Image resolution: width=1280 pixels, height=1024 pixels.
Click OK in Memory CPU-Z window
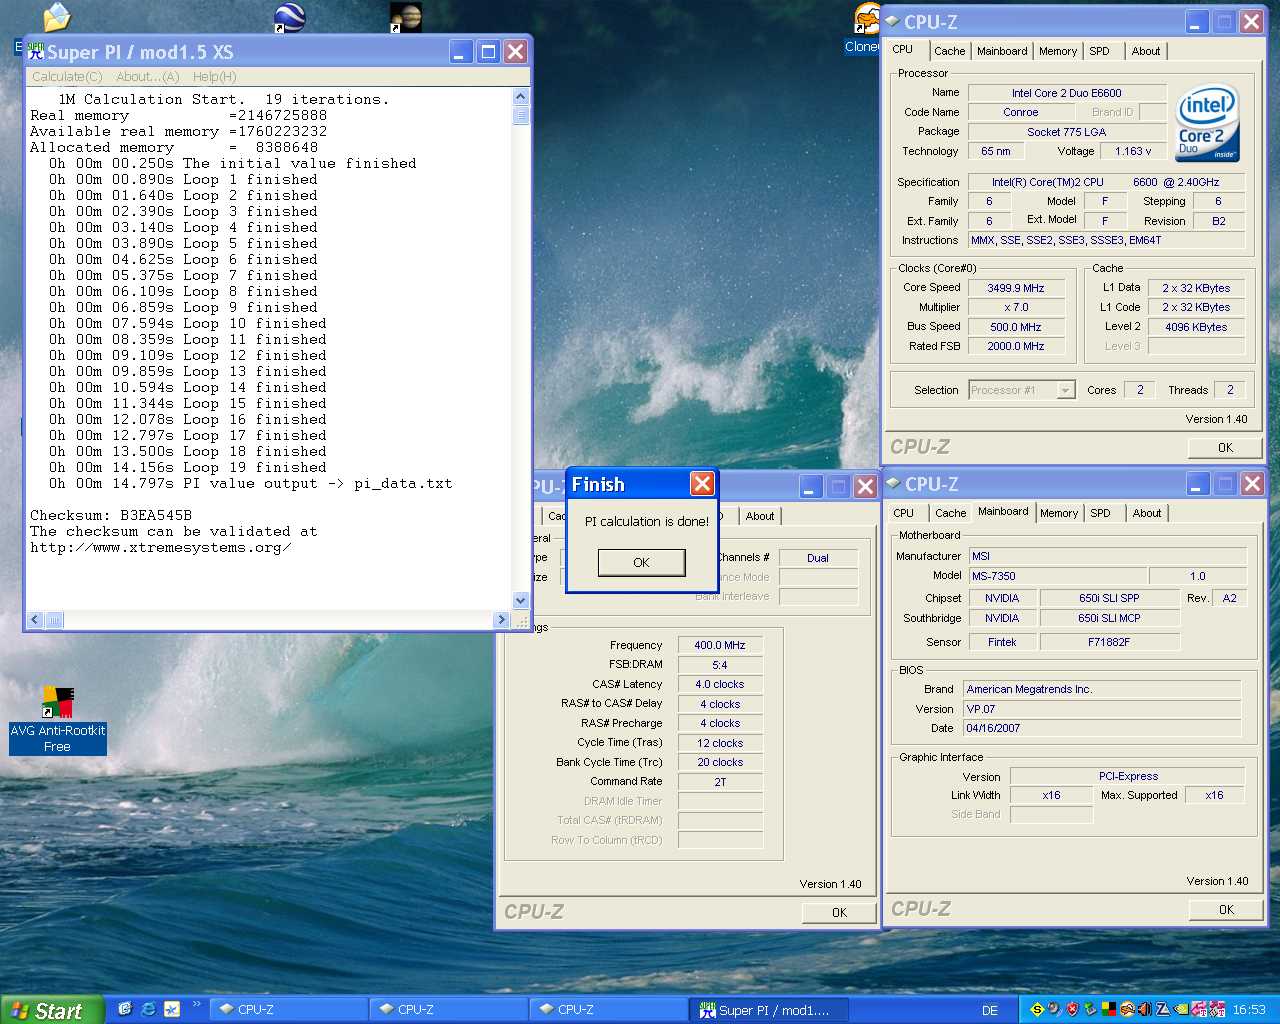(839, 912)
